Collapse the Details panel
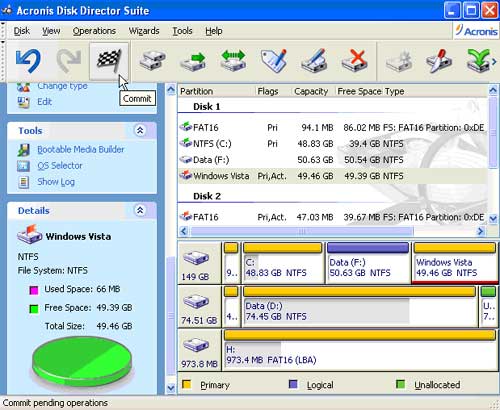The image size is (500, 410). 140,210
